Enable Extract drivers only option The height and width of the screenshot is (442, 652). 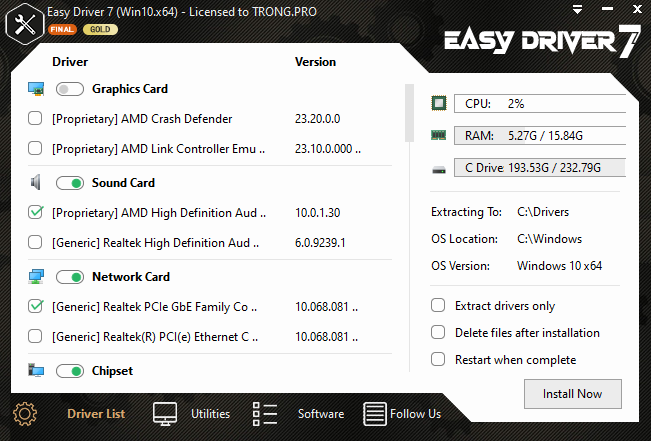pos(438,305)
